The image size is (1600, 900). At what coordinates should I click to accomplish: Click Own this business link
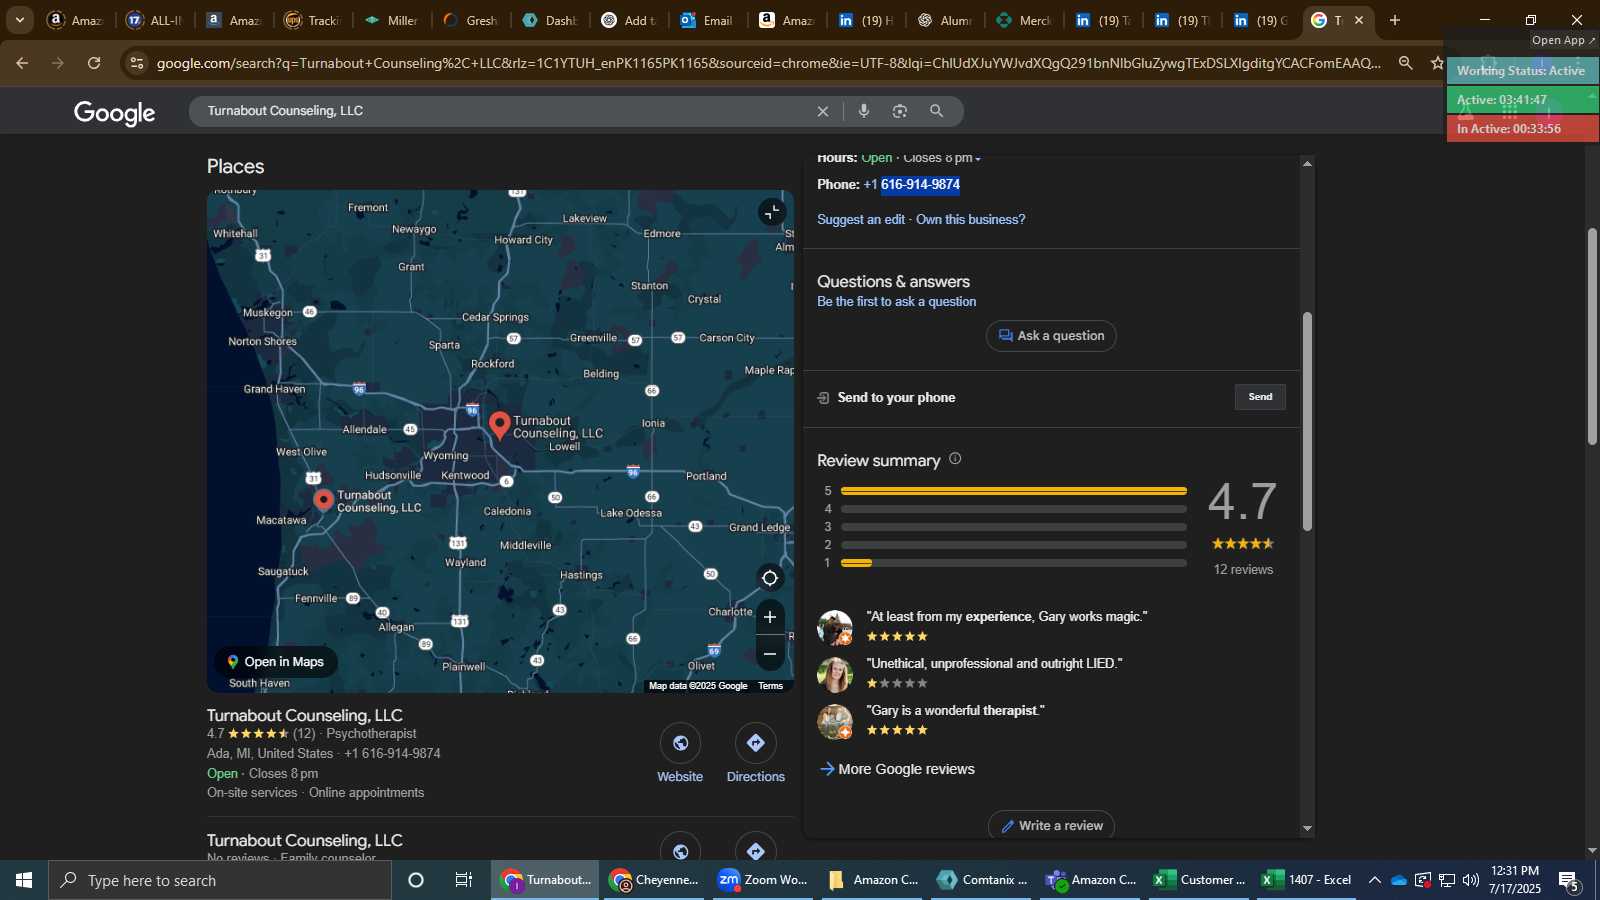(970, 220)
